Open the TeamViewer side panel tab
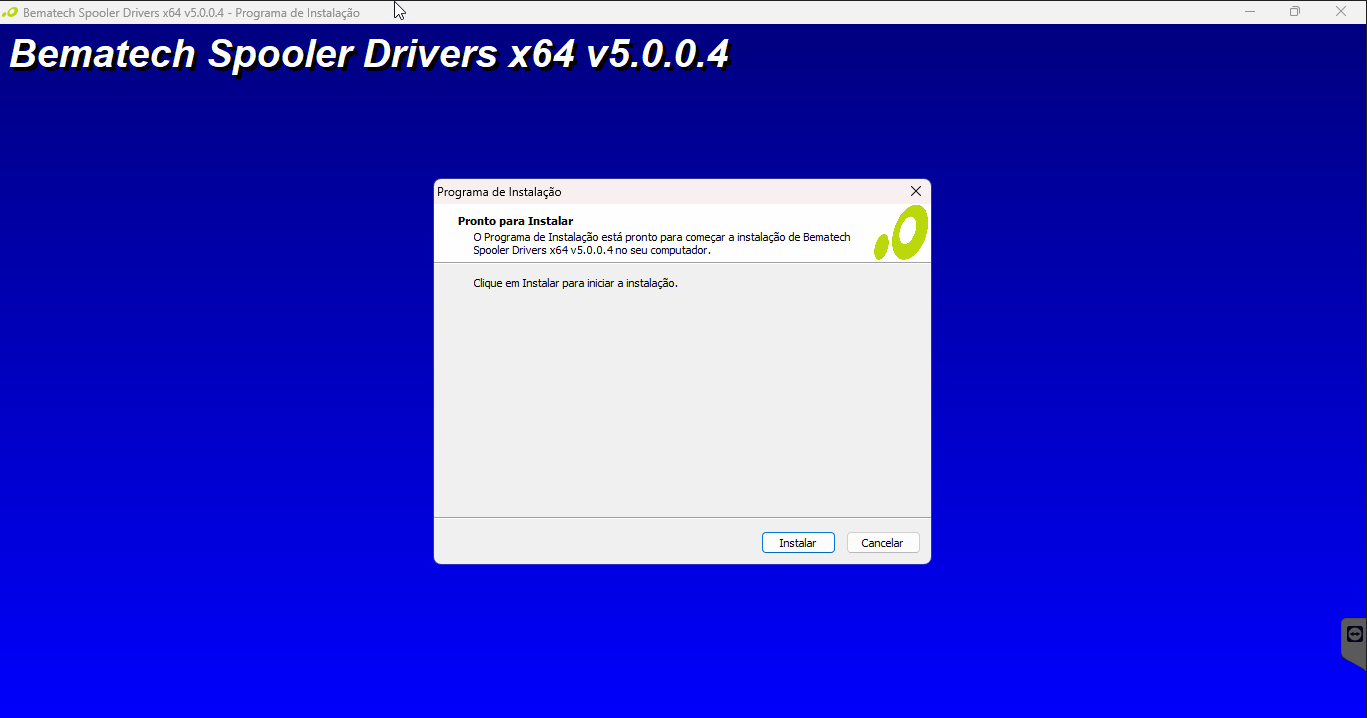The height and width of the screenshot is (718, 1367). [x=1354, y=643]
